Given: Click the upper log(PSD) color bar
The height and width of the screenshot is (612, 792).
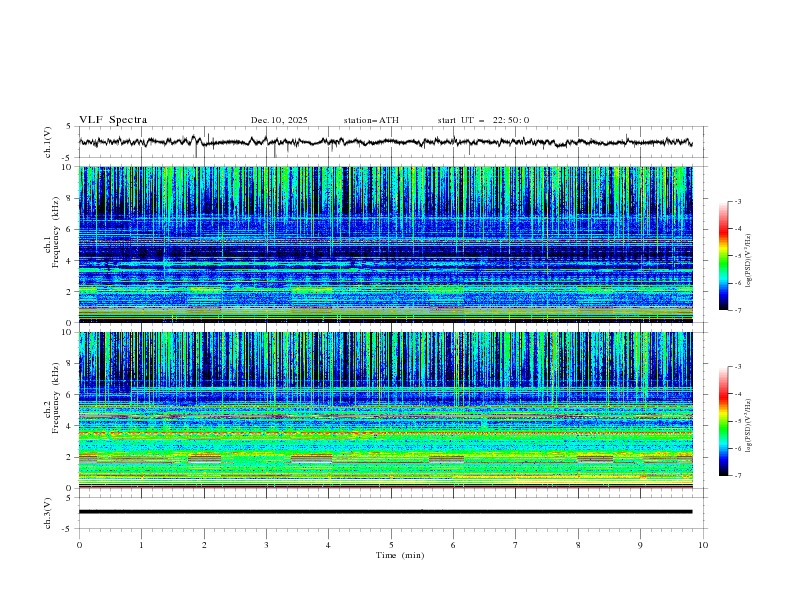Looking at the screenshot, I should 723,256.
